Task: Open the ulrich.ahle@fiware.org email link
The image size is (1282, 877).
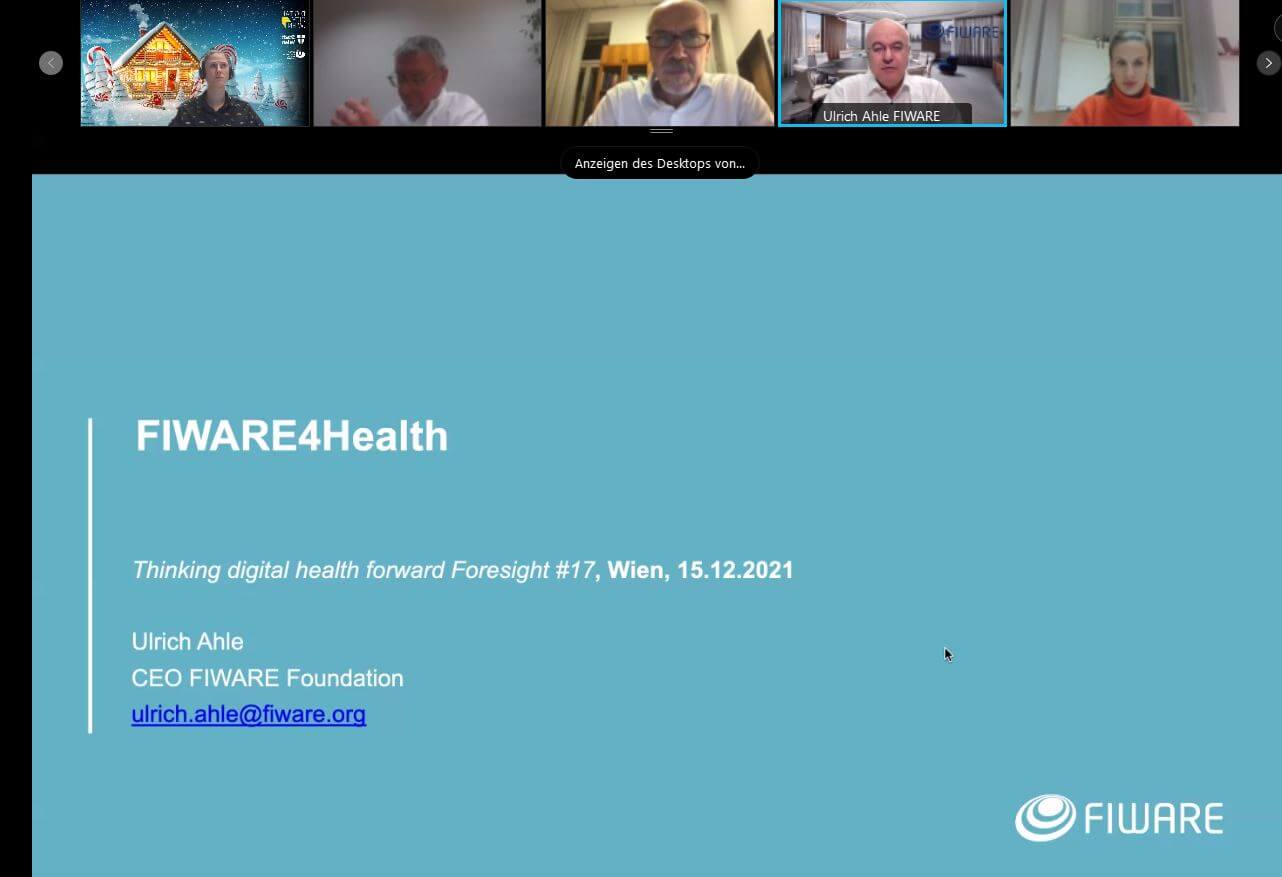Action: click(x=248, y=715)
